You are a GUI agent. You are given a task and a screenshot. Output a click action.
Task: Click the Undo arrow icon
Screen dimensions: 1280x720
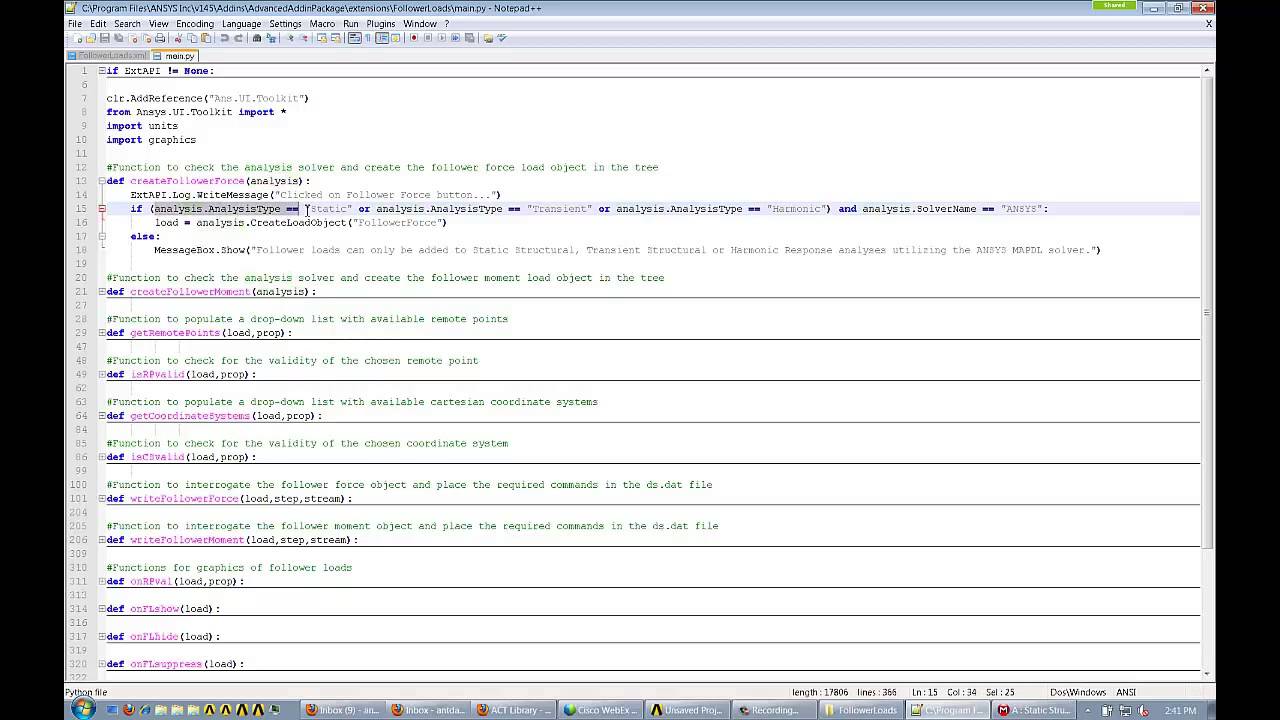pos(224,38)
